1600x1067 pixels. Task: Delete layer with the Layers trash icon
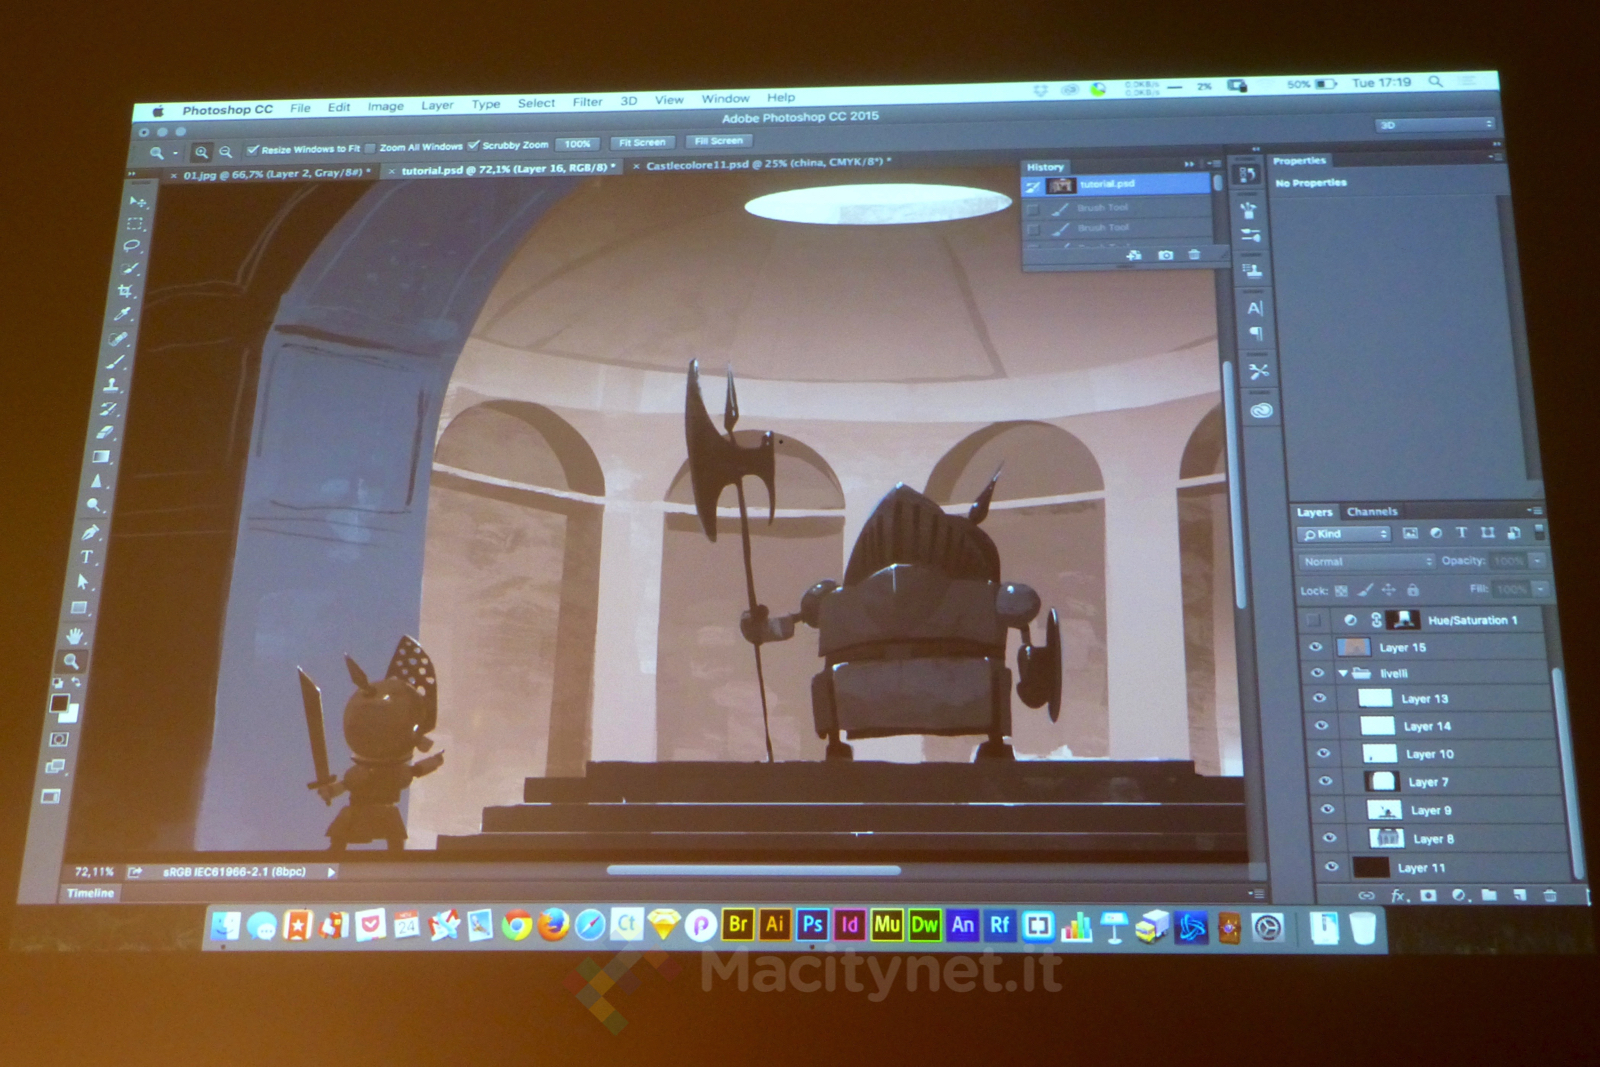click(1550, 895)
